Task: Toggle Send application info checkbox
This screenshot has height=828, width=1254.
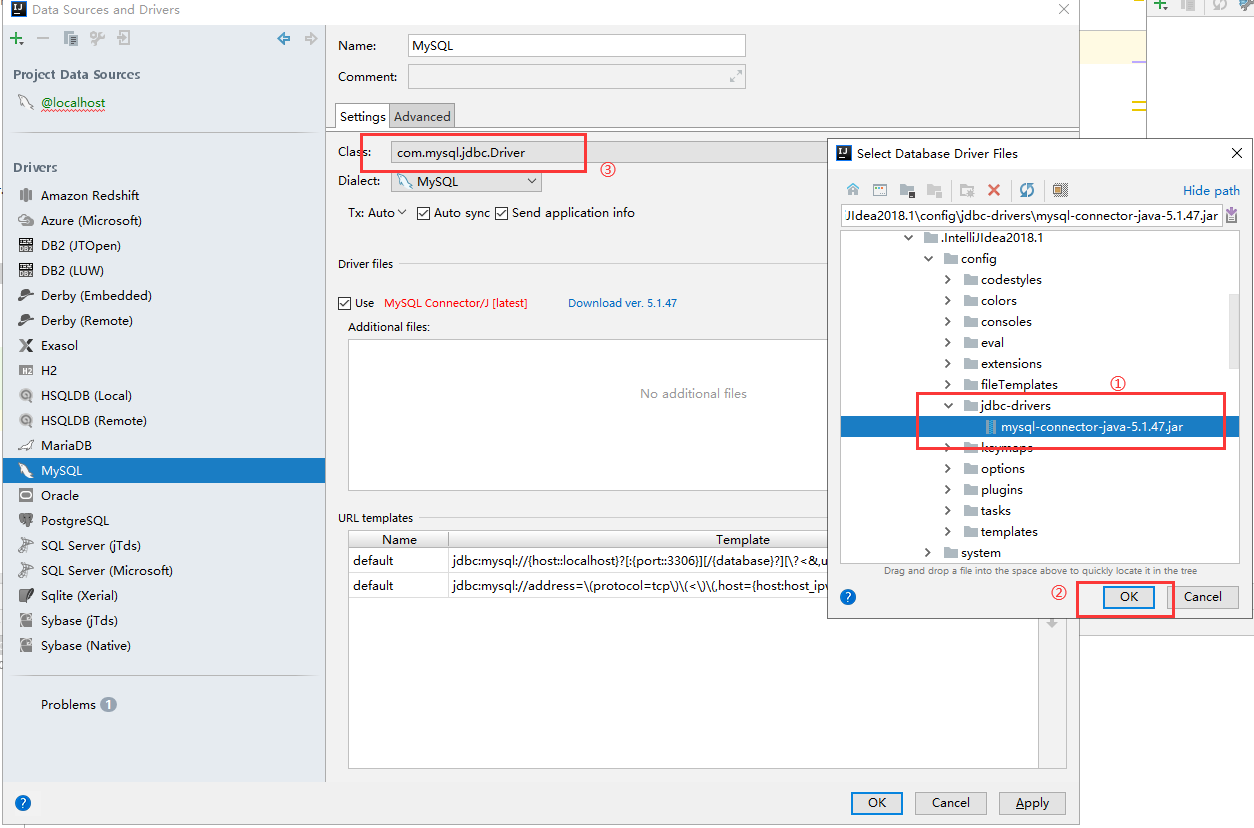Action: [501, 213]
